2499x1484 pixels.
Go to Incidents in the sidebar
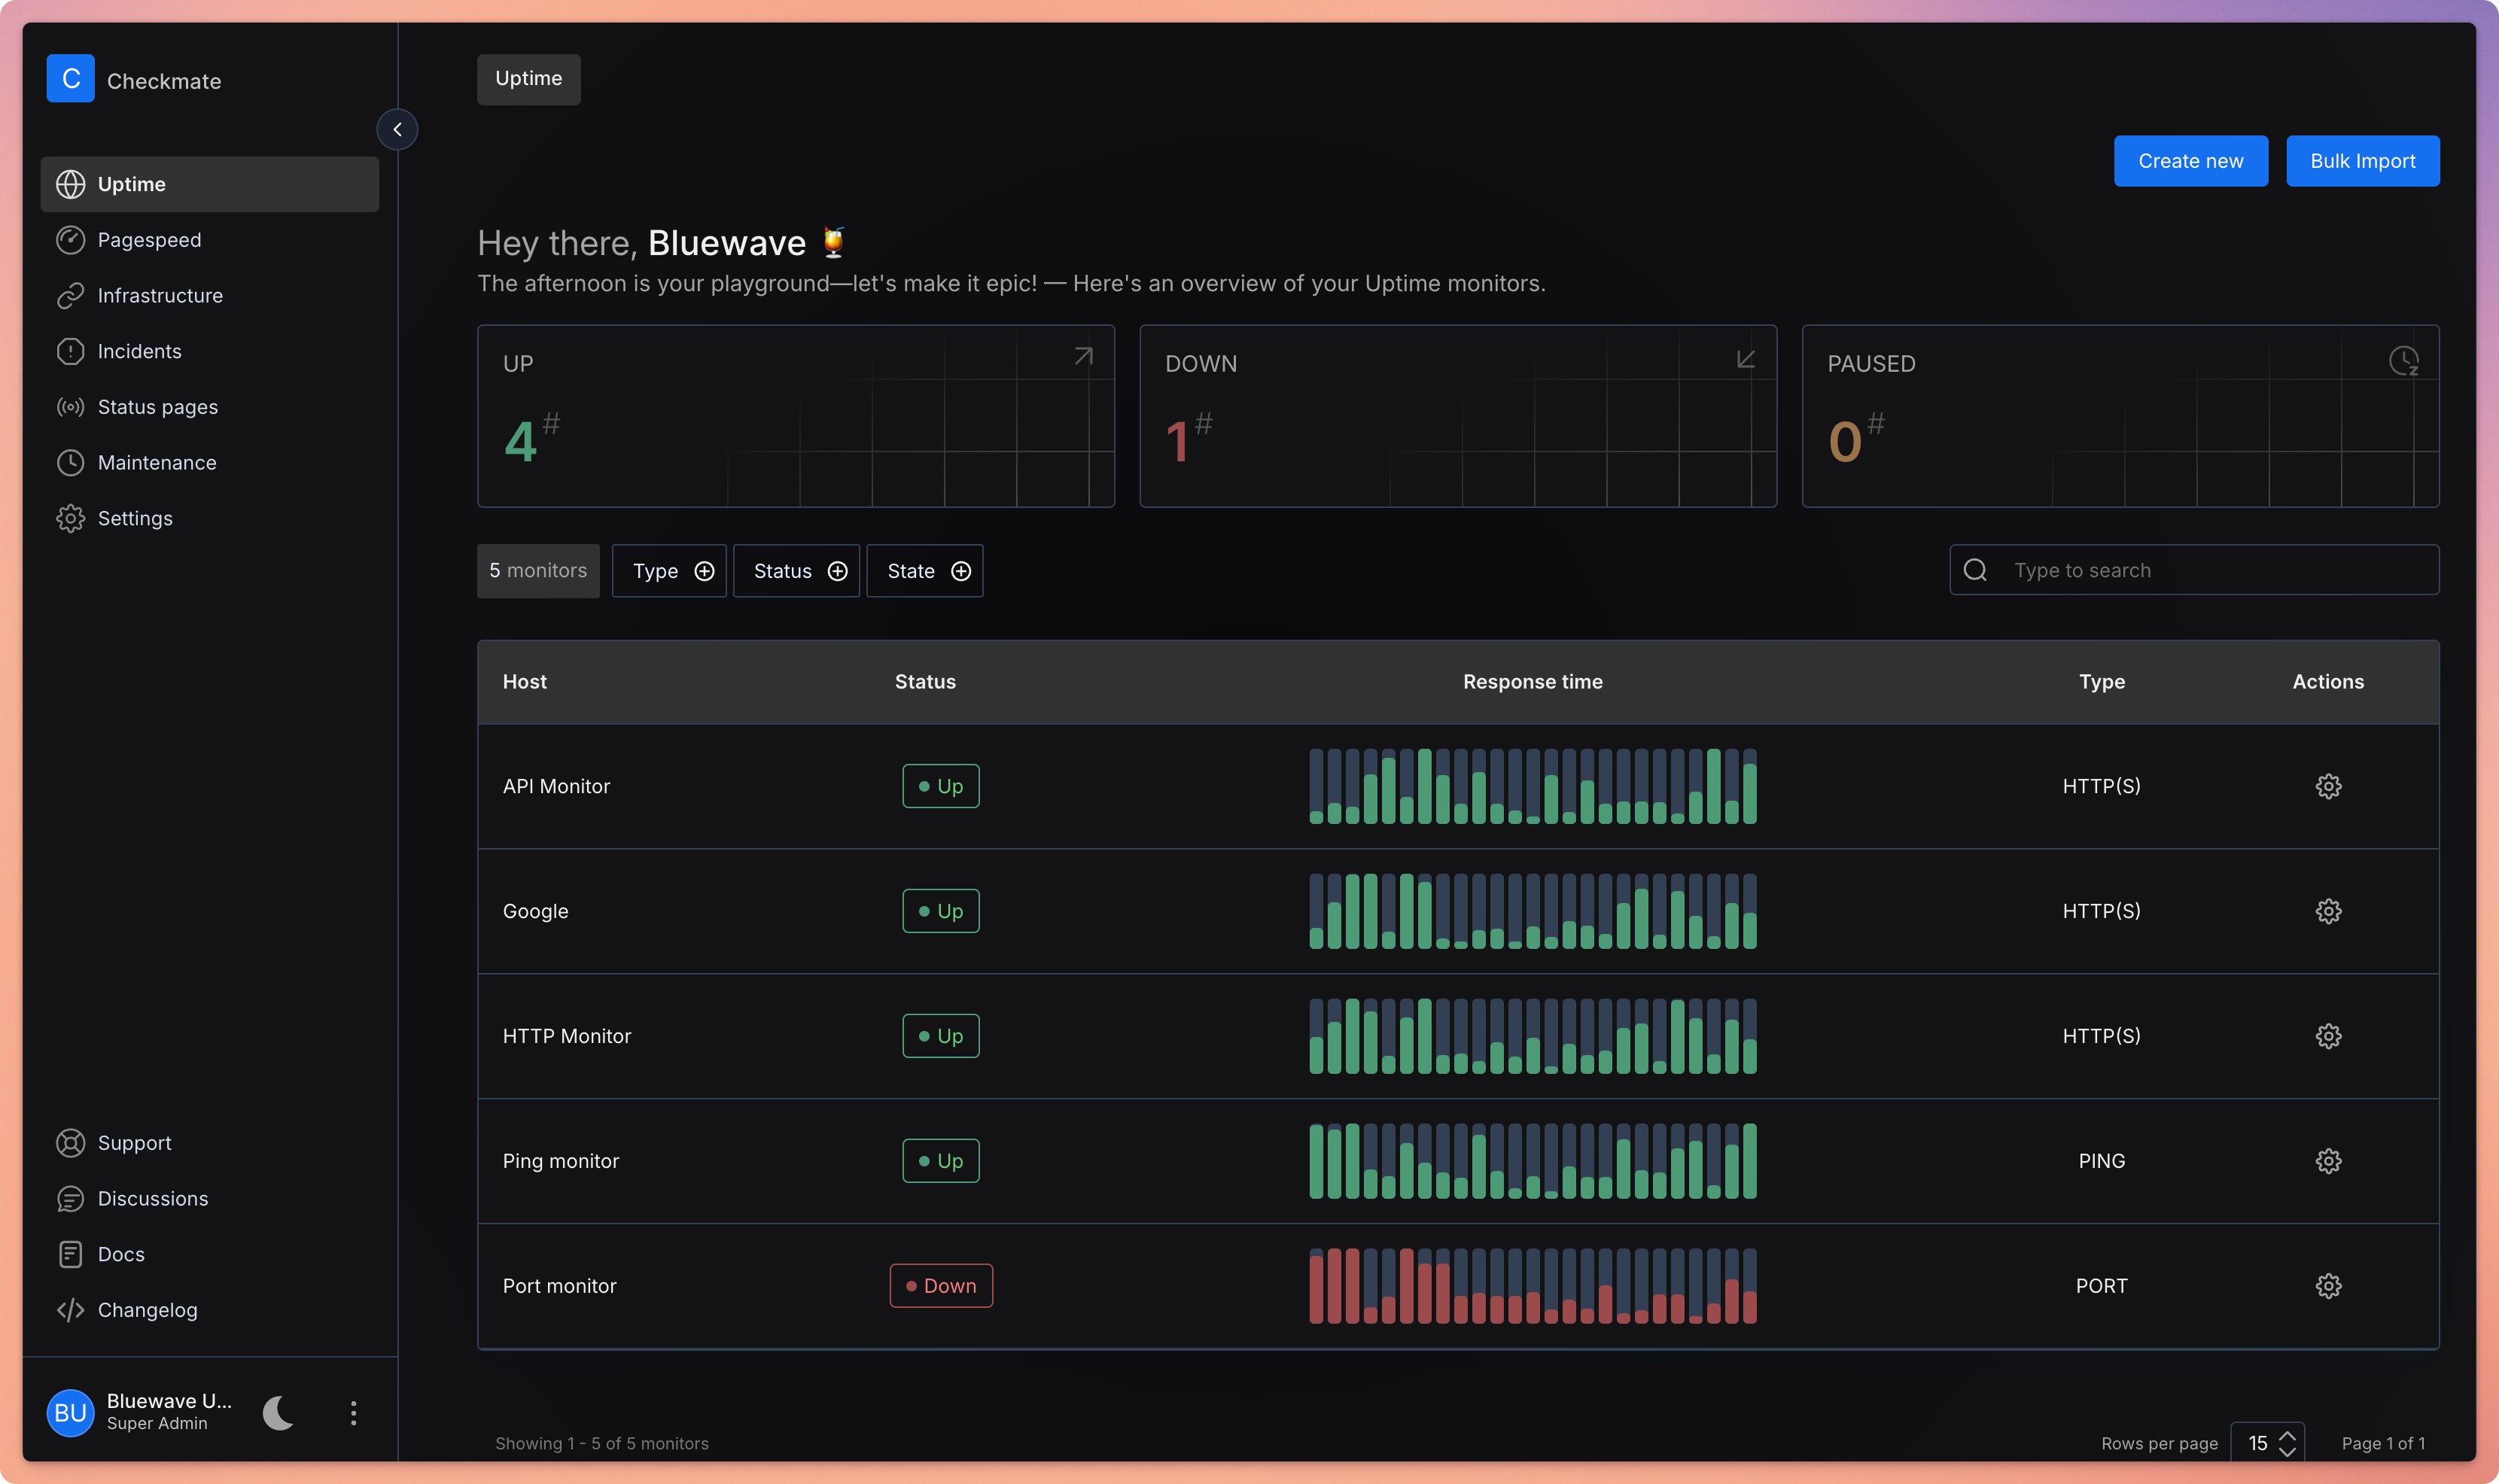139,351
